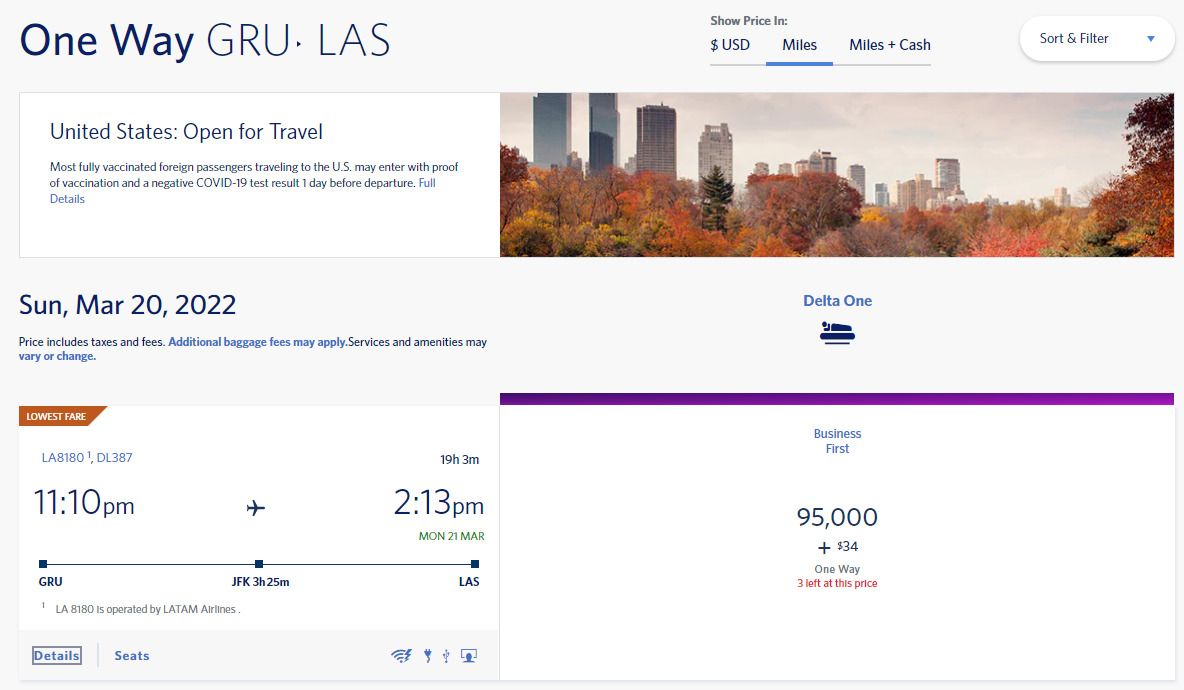Screen dimensions: 1184x690
Task: Open the Seats link
Action: point(131,655)
